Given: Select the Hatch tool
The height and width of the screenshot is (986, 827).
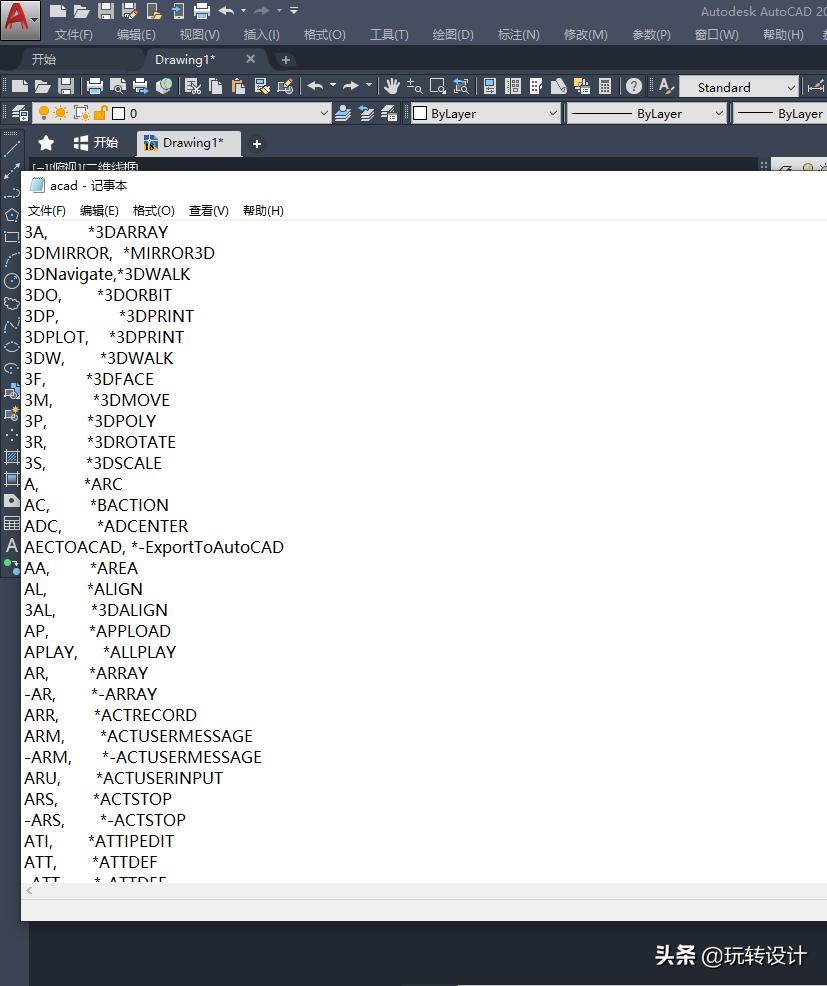Looking at the screenshot, I should tap(11, 457).
